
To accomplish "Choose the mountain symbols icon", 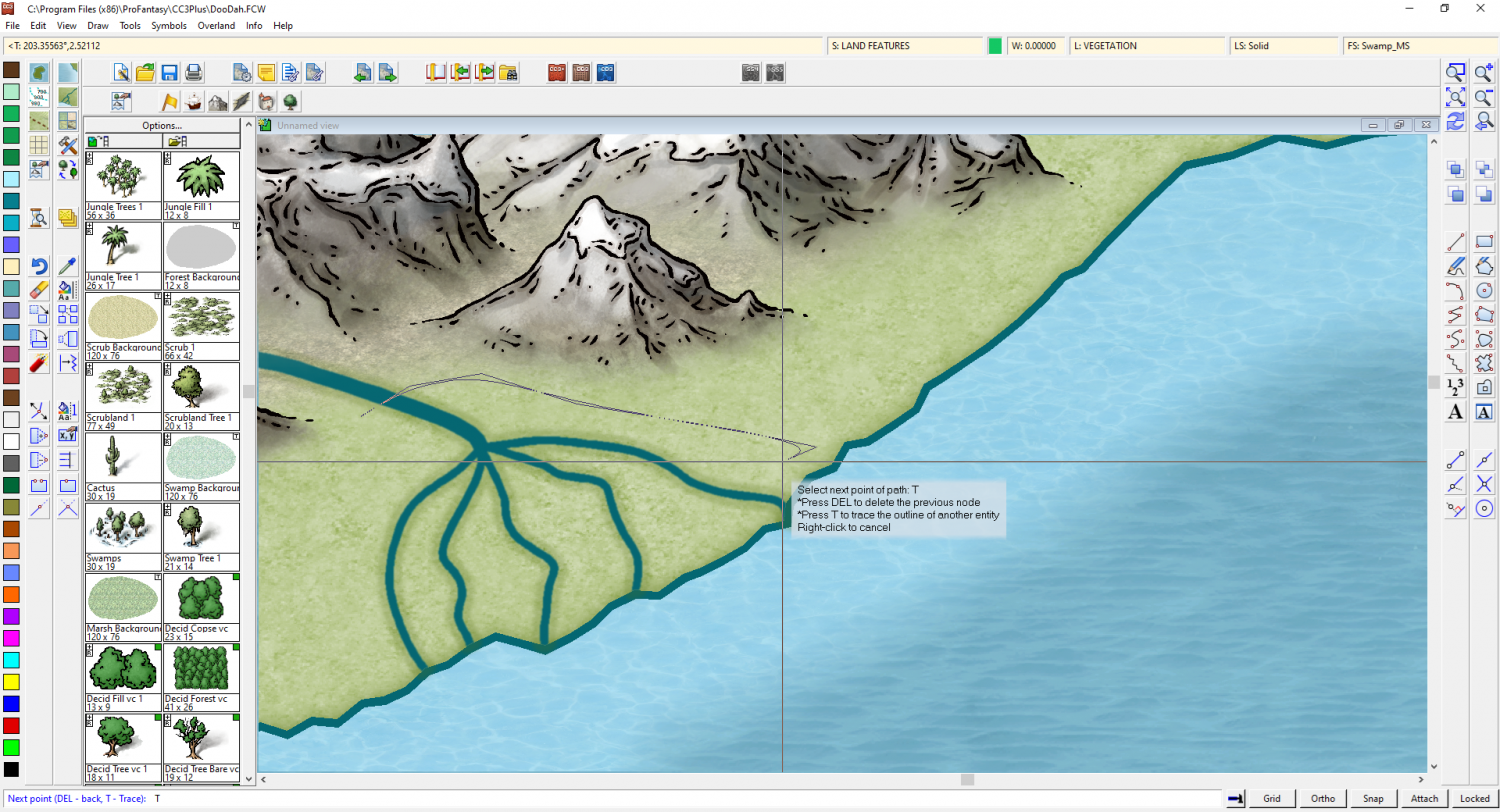I will 218,102.
